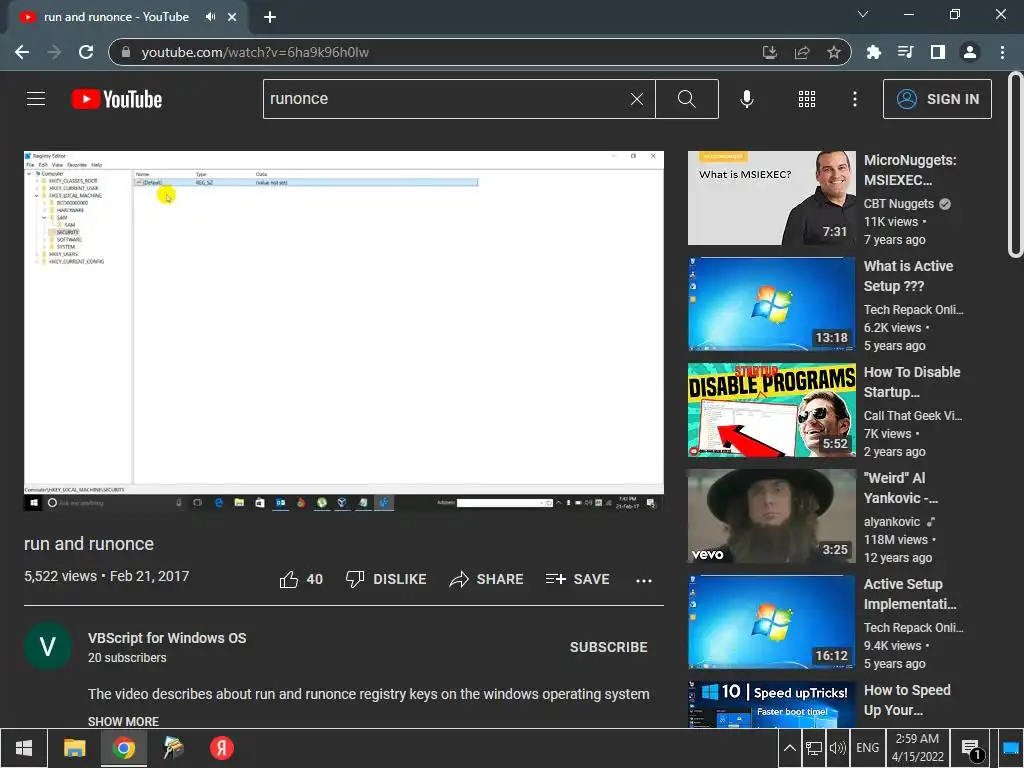Open VBScript for Windows OS channel avatar
This screenshot has height=768, width=1024.
tap(48, 646)
